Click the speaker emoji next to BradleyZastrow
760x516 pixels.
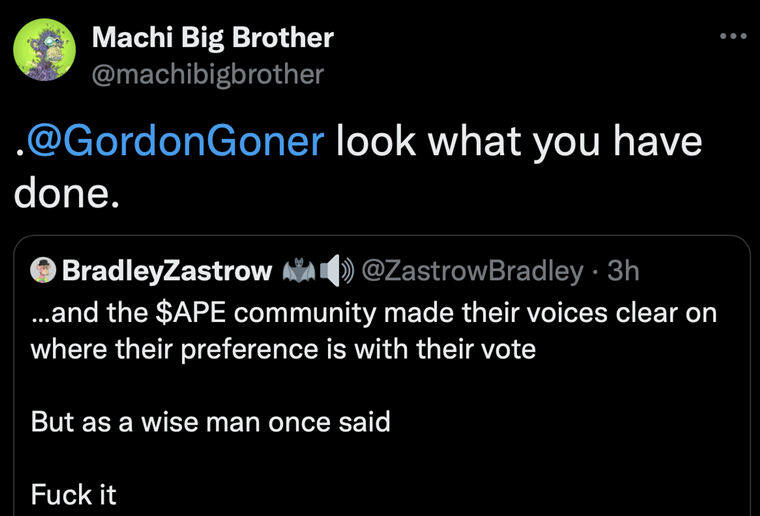point(336,270)
